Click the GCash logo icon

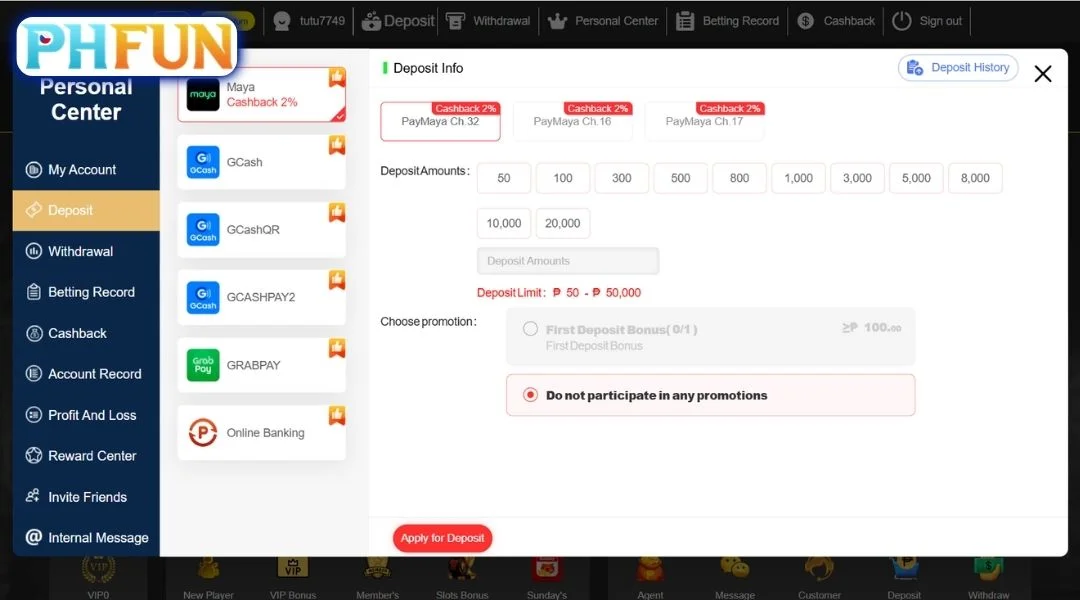203,162
